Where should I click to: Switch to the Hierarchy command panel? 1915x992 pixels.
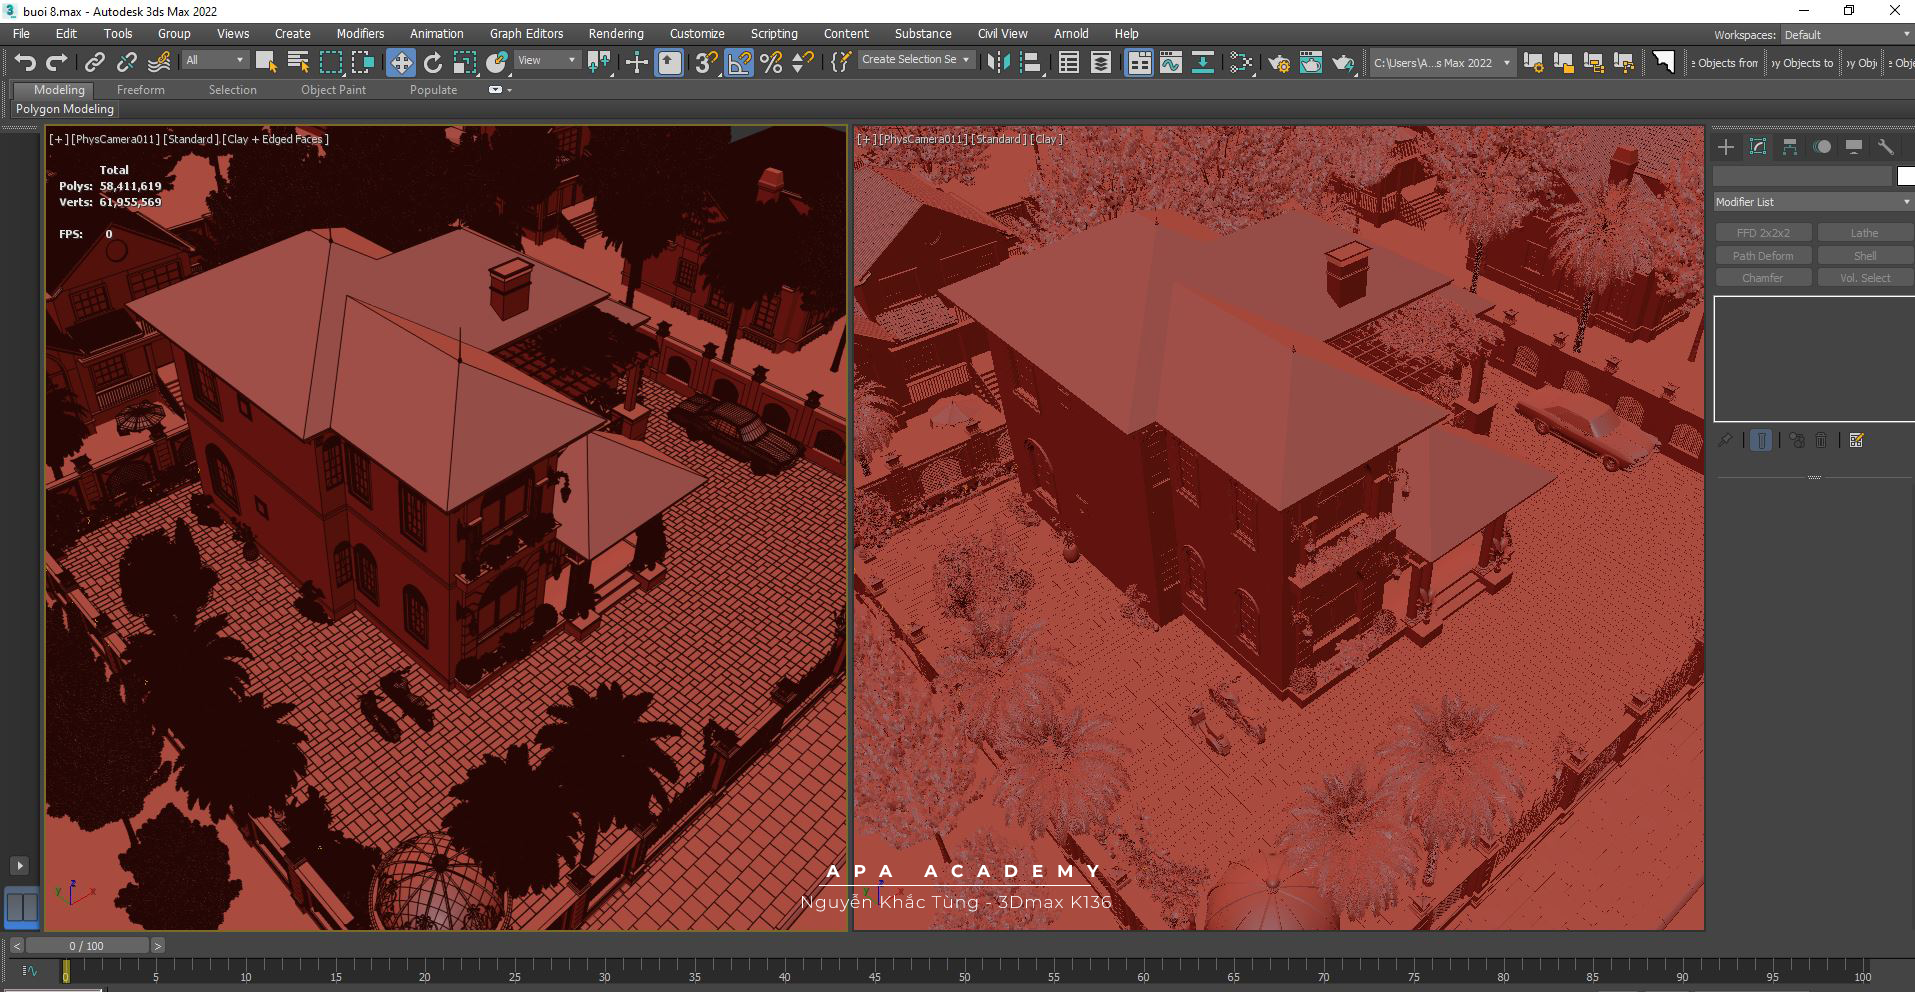(x=1790, y=147)
